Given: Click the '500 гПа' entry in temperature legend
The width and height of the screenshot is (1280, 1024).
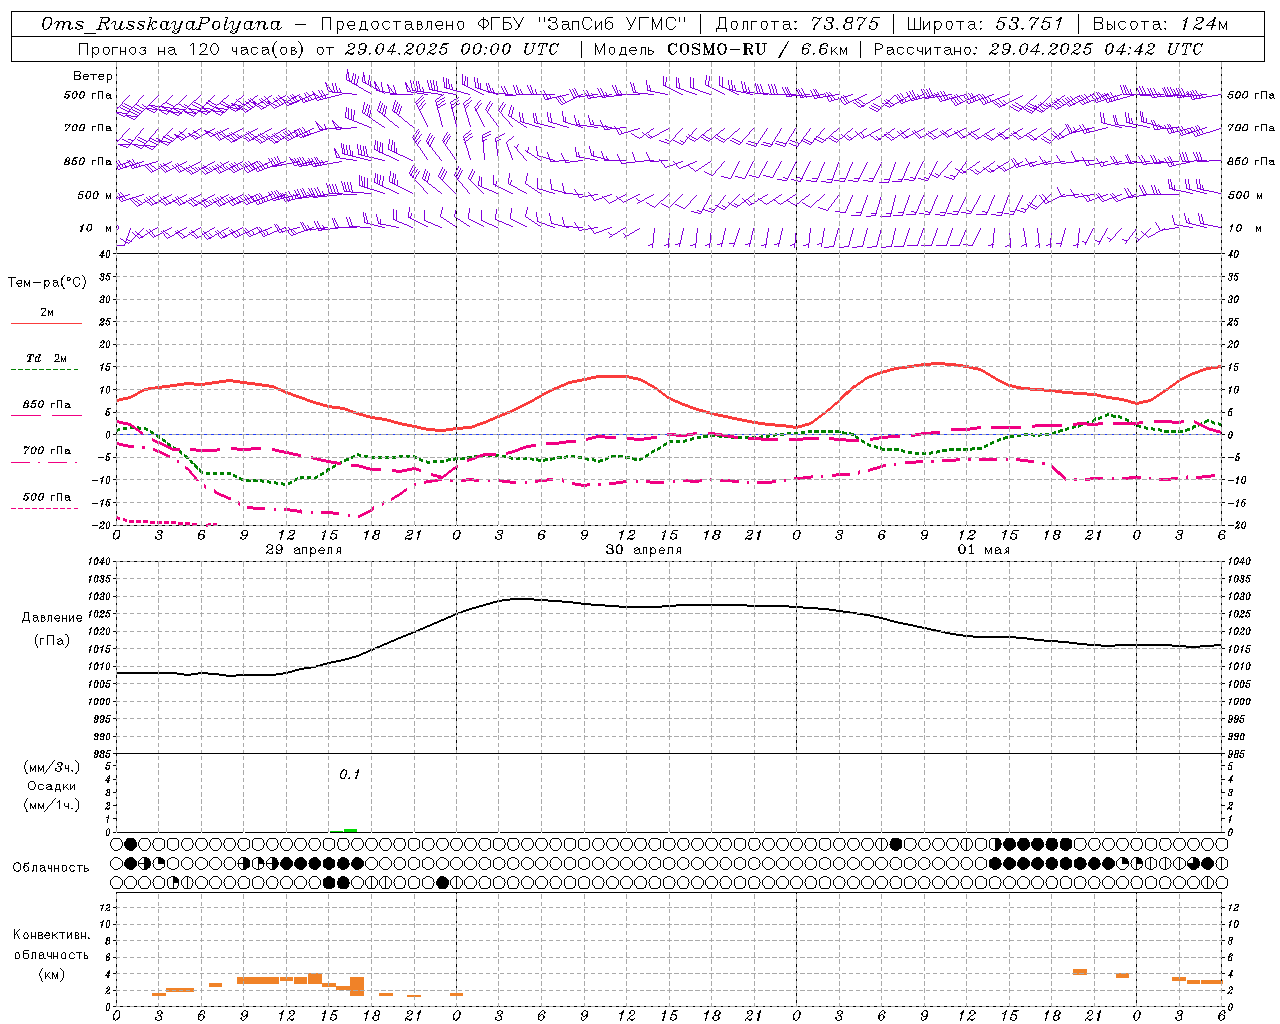Looking at the screenshot, I should coord(46,497).
